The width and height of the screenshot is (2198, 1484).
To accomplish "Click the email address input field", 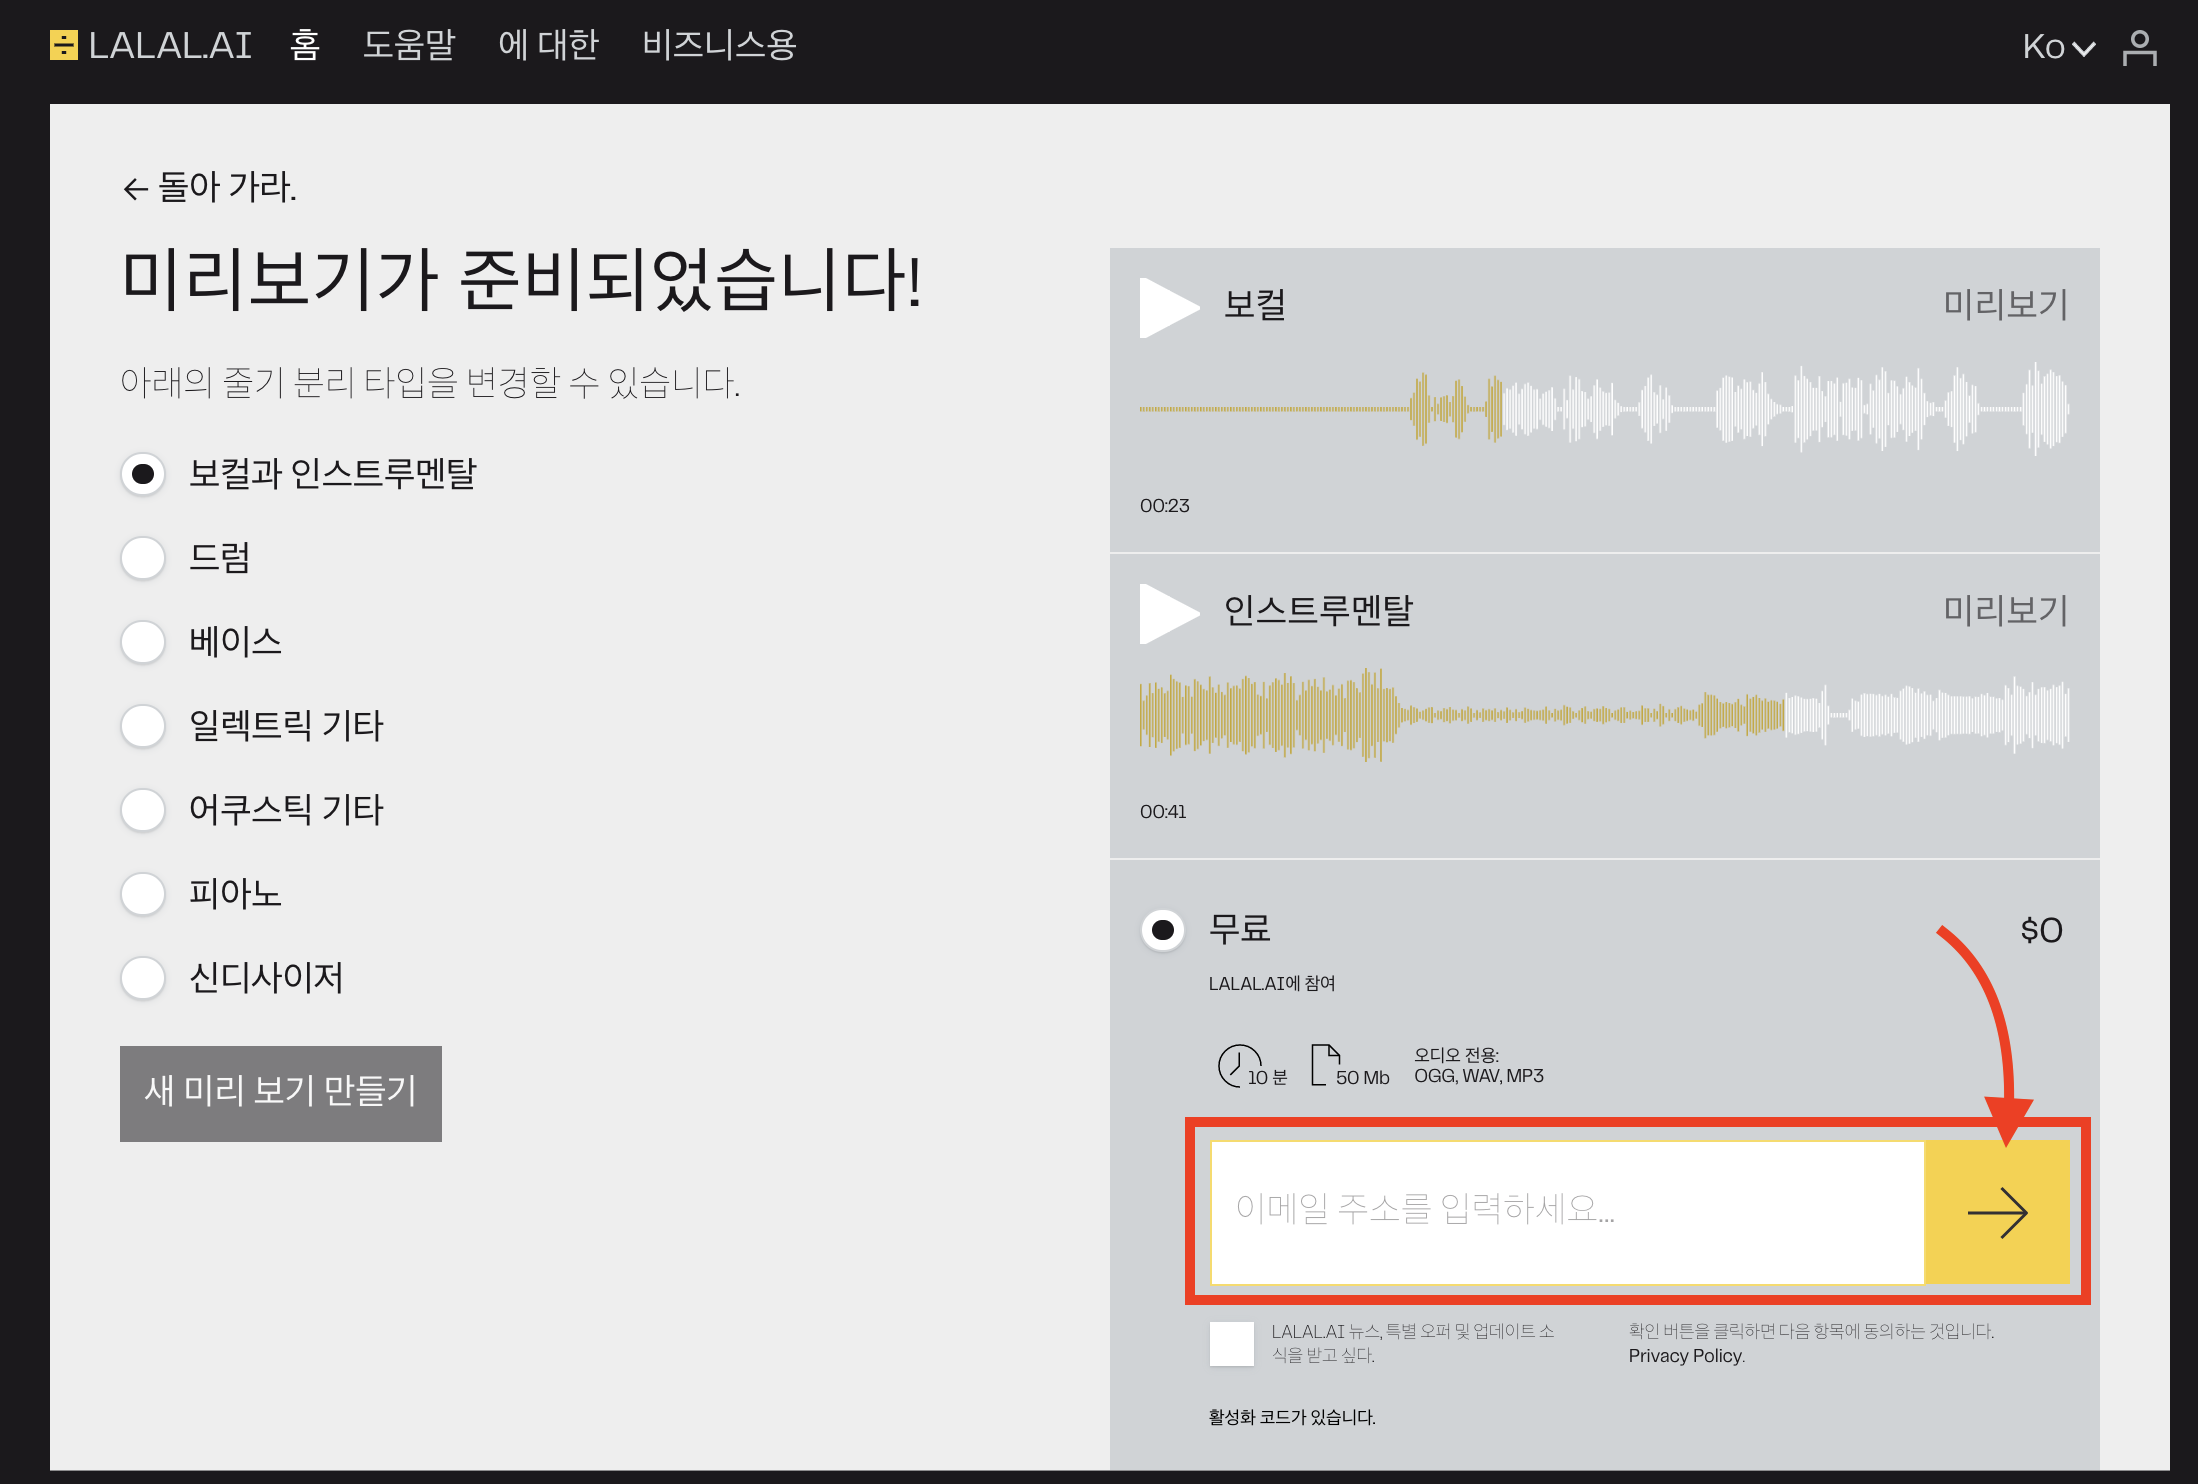I will click(x=1566, y=1212).
